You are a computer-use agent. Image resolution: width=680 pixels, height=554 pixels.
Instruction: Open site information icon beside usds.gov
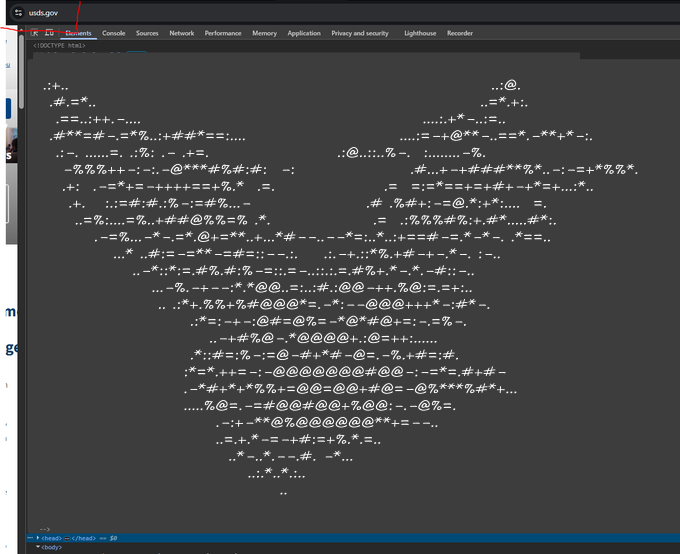point(18,13)
